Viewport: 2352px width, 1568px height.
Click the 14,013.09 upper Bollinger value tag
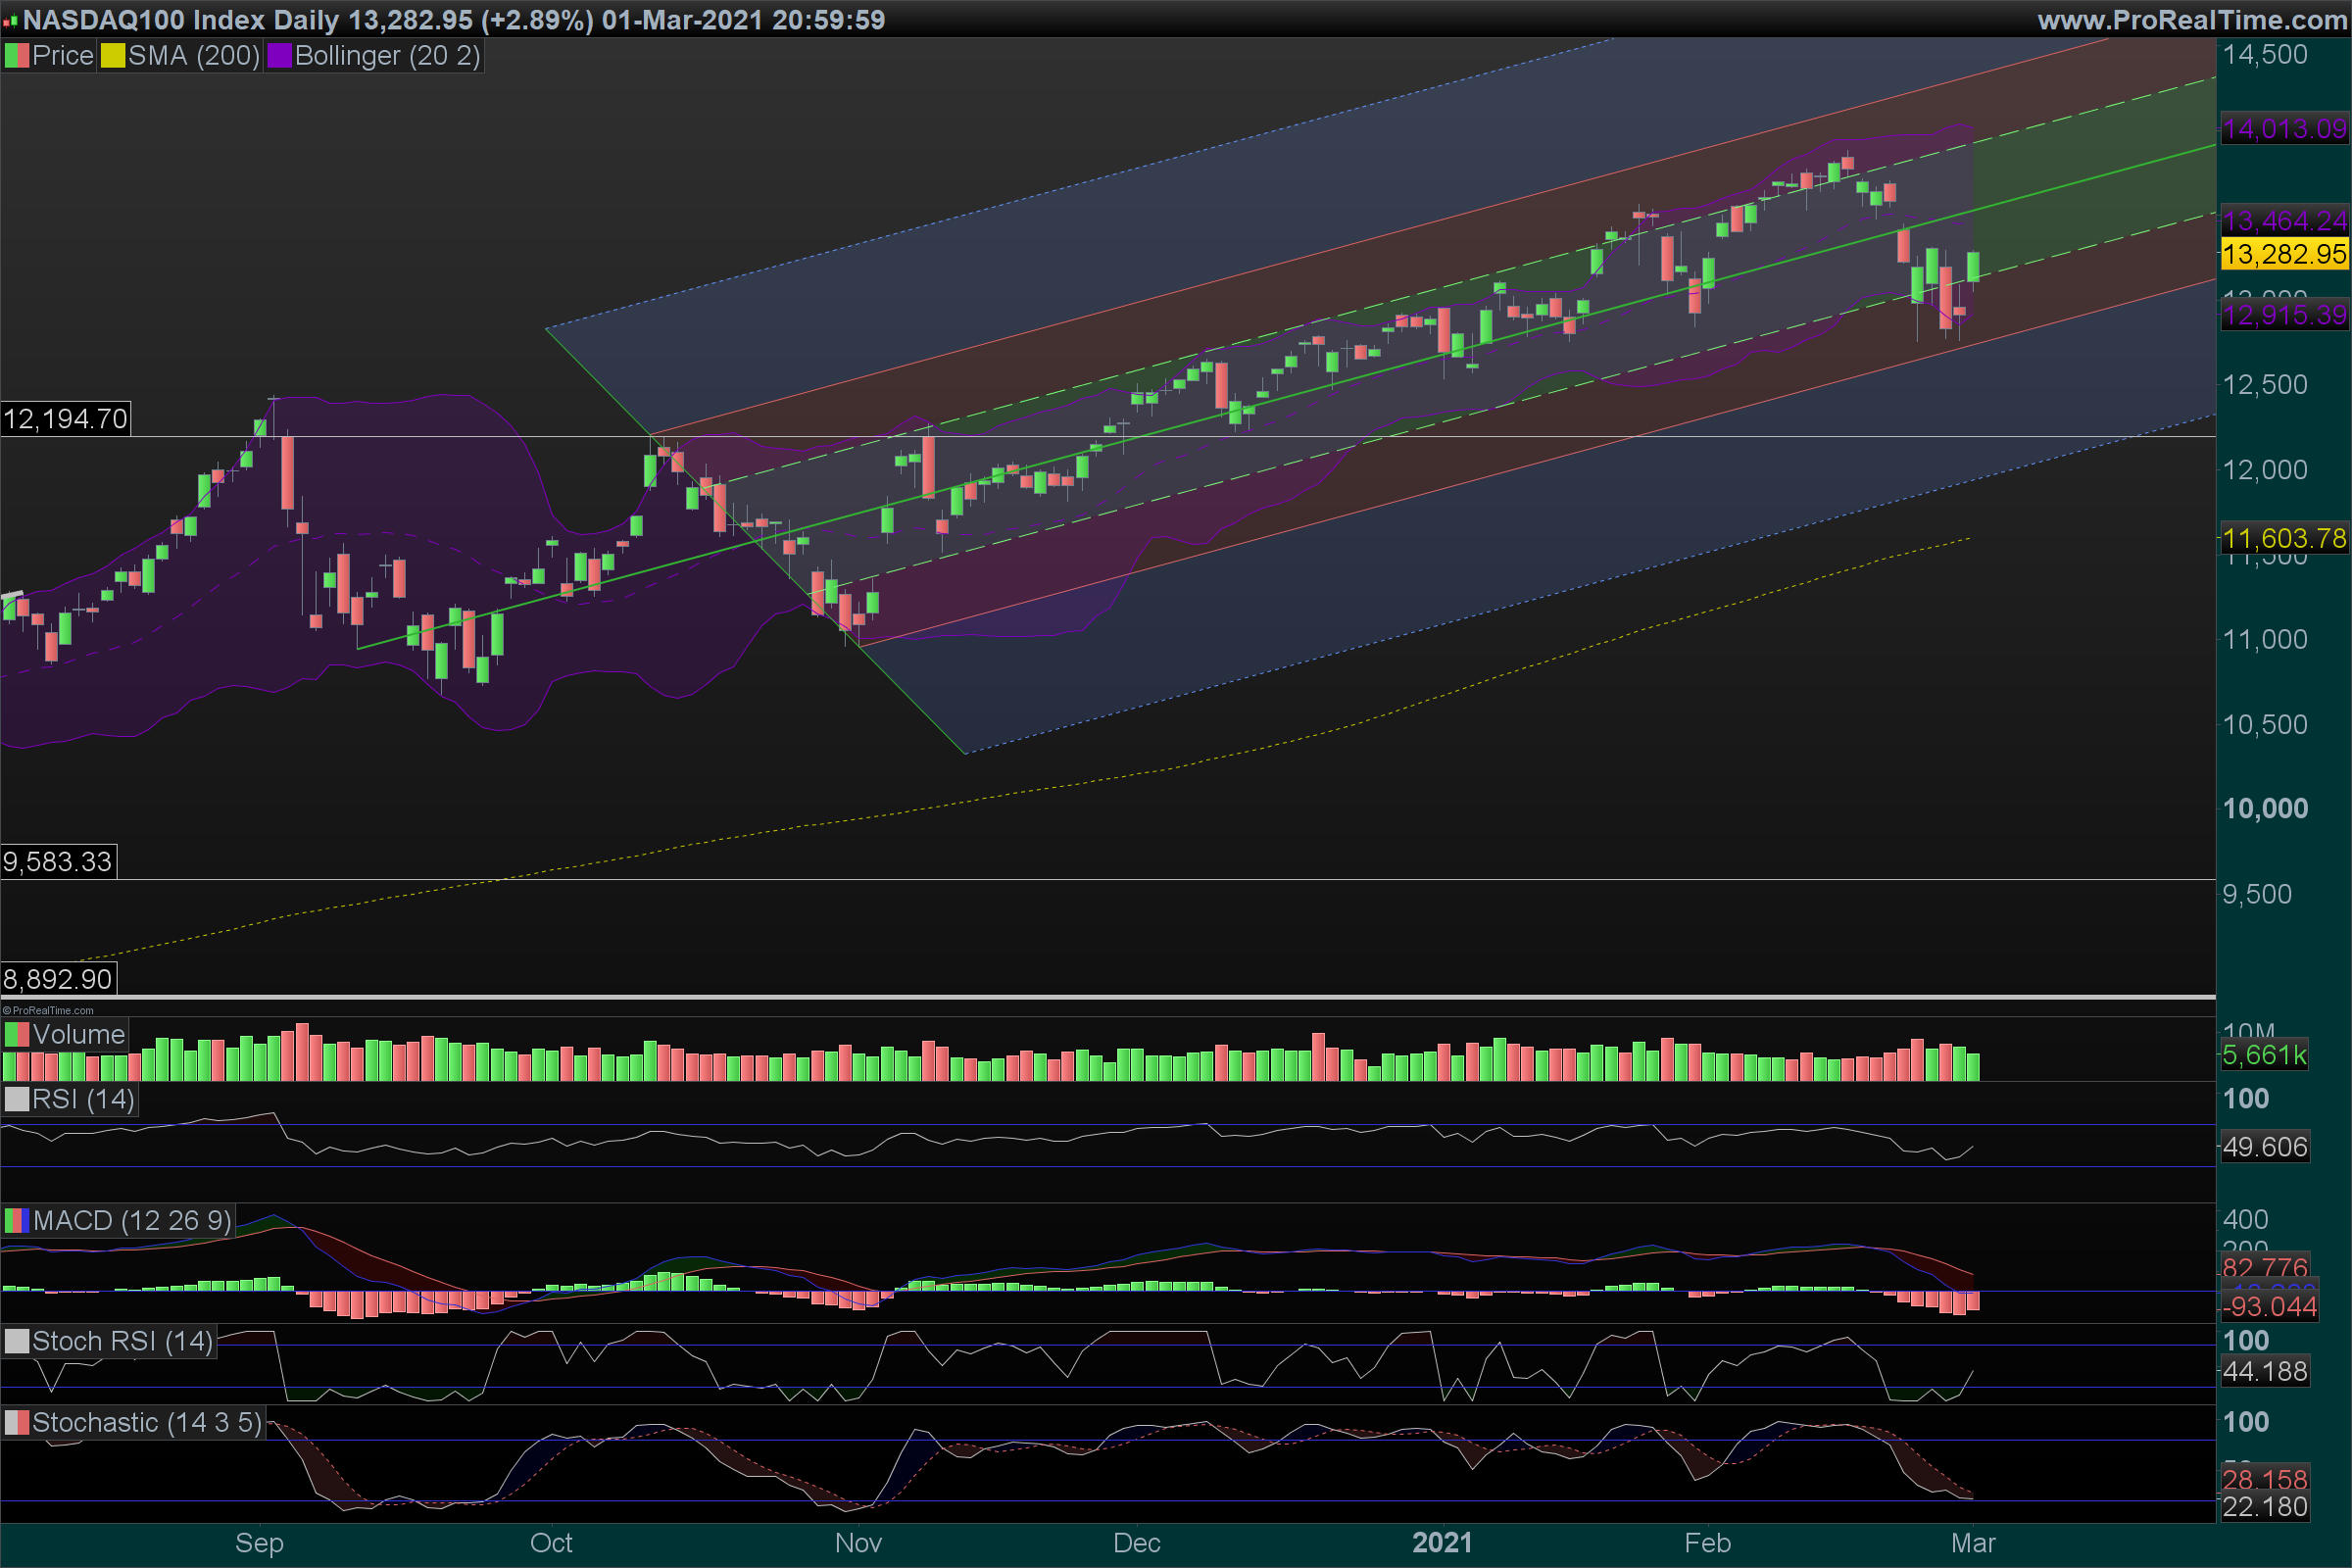point(2284,129)
